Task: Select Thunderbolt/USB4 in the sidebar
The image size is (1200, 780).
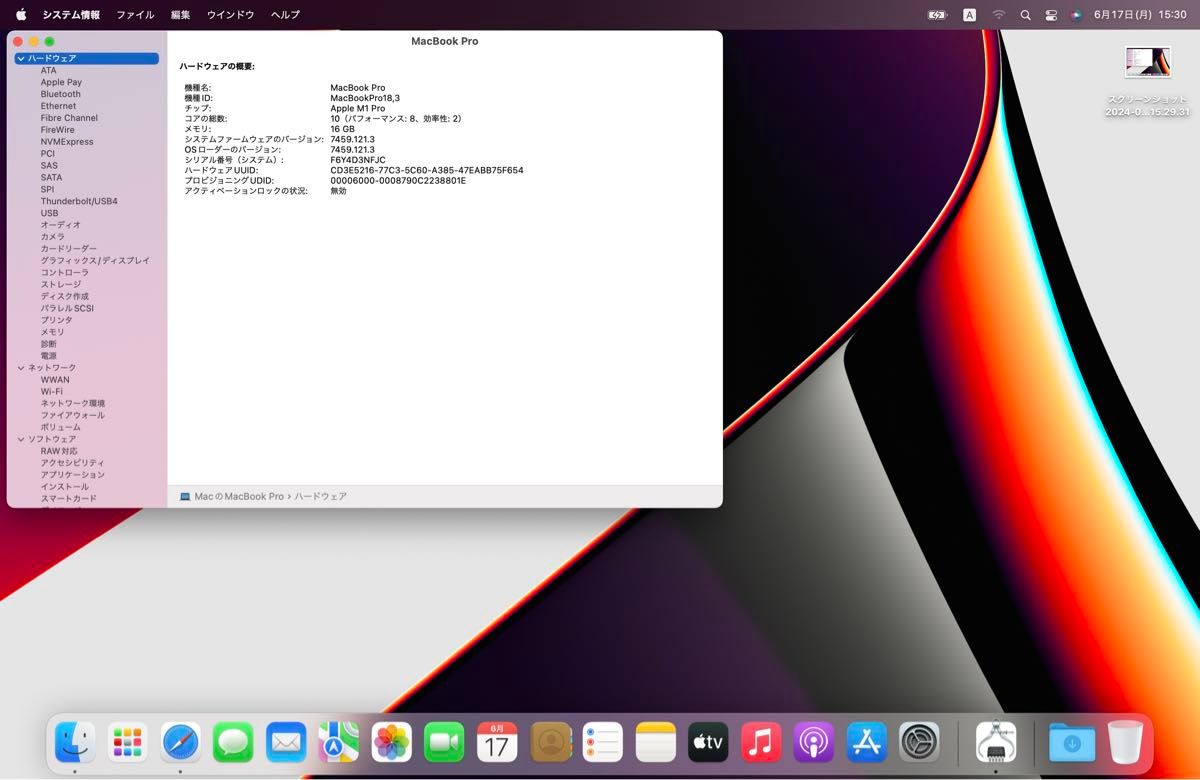Action: [79, 201]
